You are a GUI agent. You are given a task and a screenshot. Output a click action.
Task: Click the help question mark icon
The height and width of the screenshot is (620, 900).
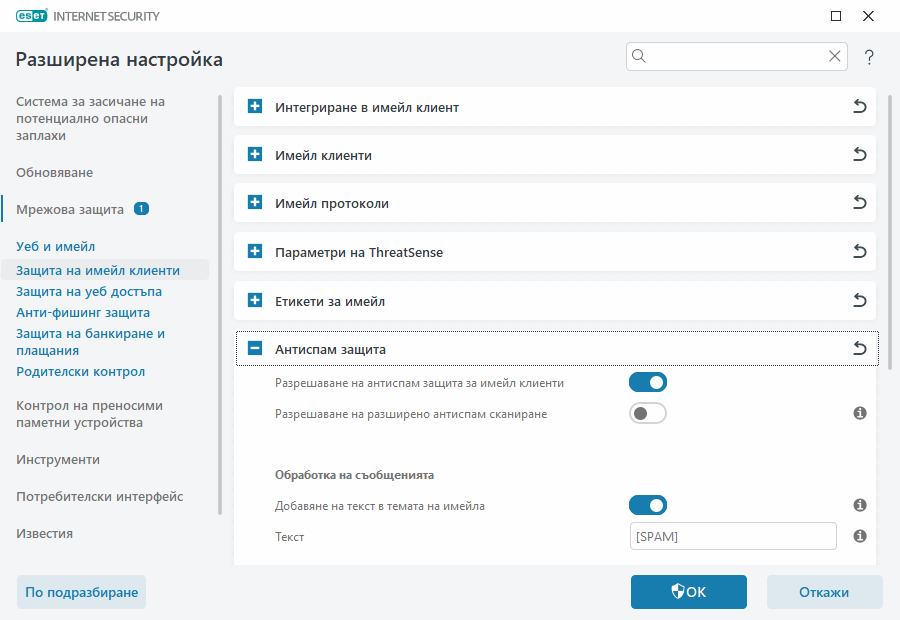pos(869,57)
